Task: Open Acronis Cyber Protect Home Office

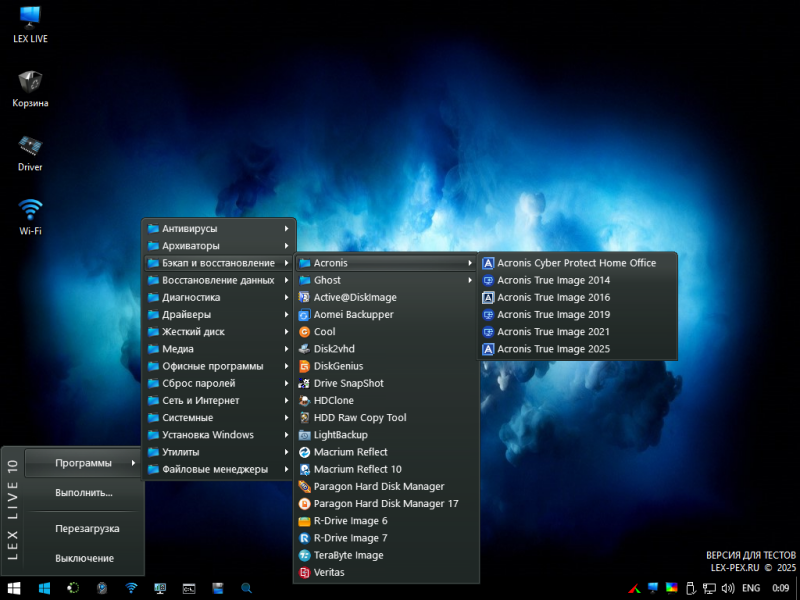Action: pyautogui.click(x=576, y=263)
